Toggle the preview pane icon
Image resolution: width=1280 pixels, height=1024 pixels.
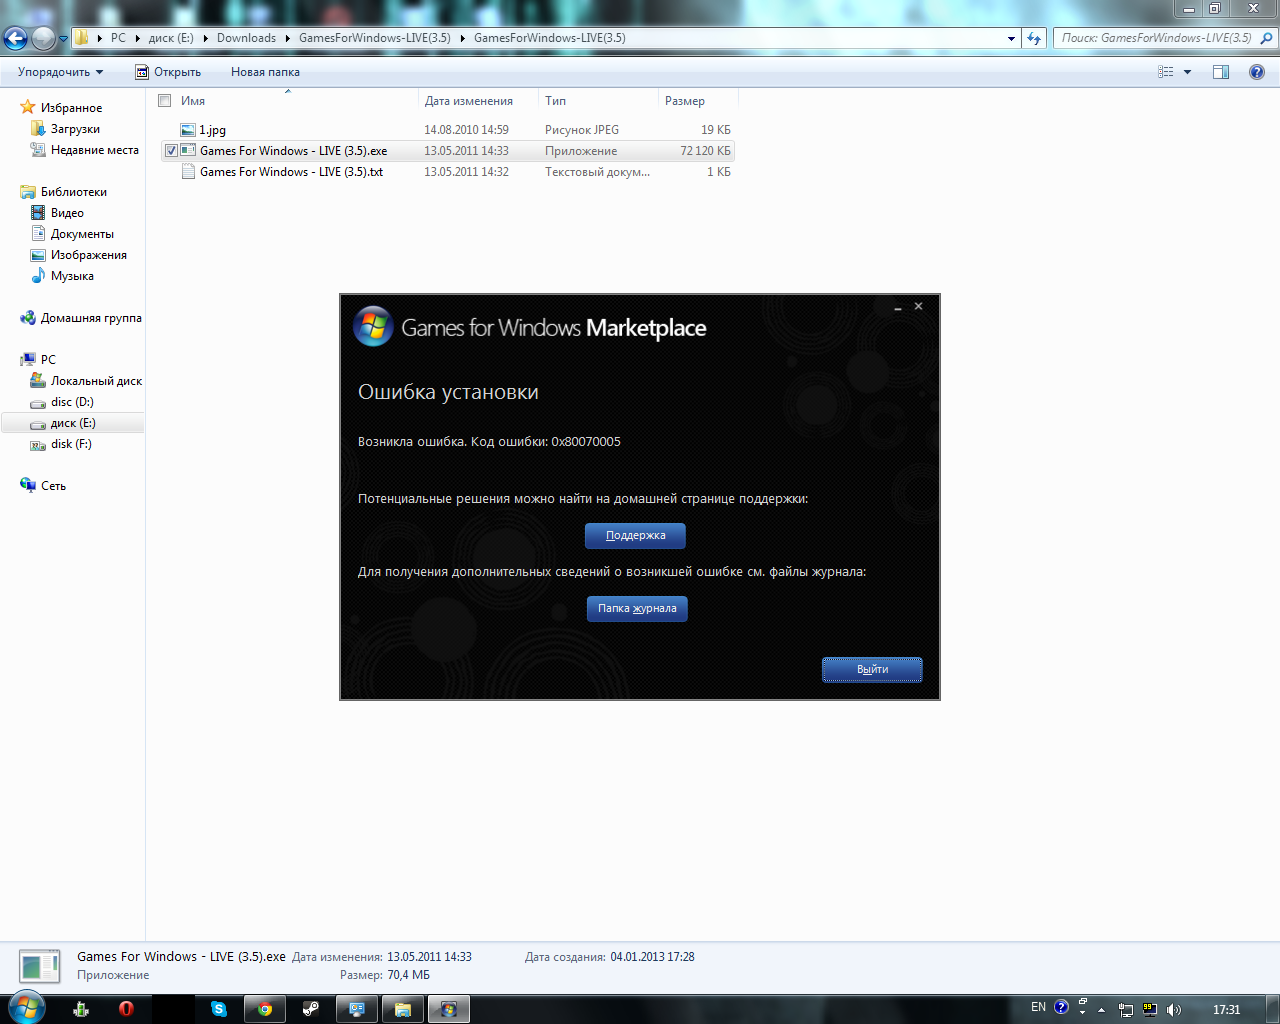pyautogui.click(x=1221, y=72)
